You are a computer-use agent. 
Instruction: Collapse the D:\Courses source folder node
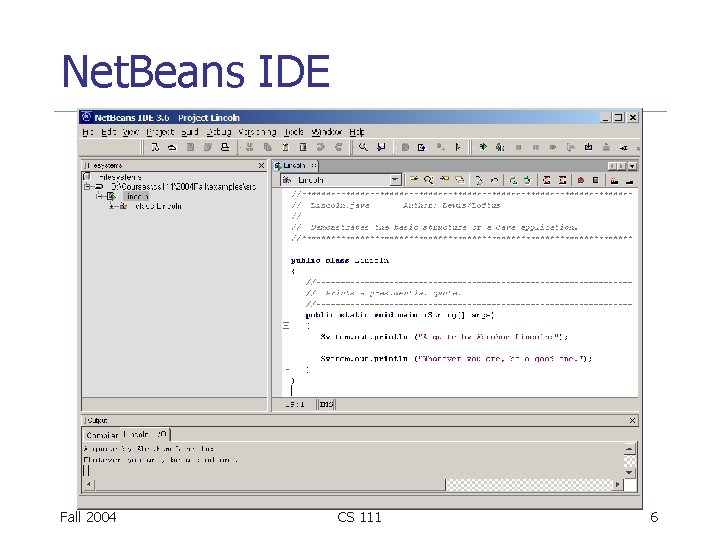coord(87,187)
